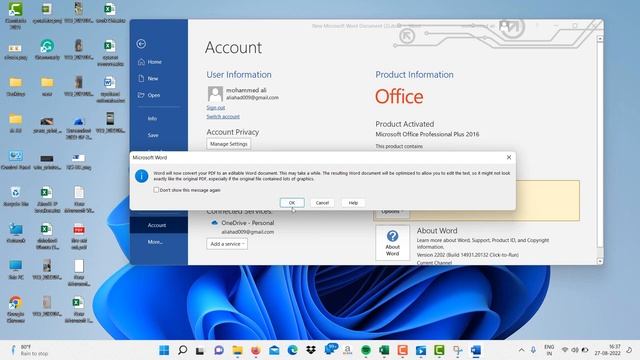
Task: Click the About Word button
Action: [392, 243]
